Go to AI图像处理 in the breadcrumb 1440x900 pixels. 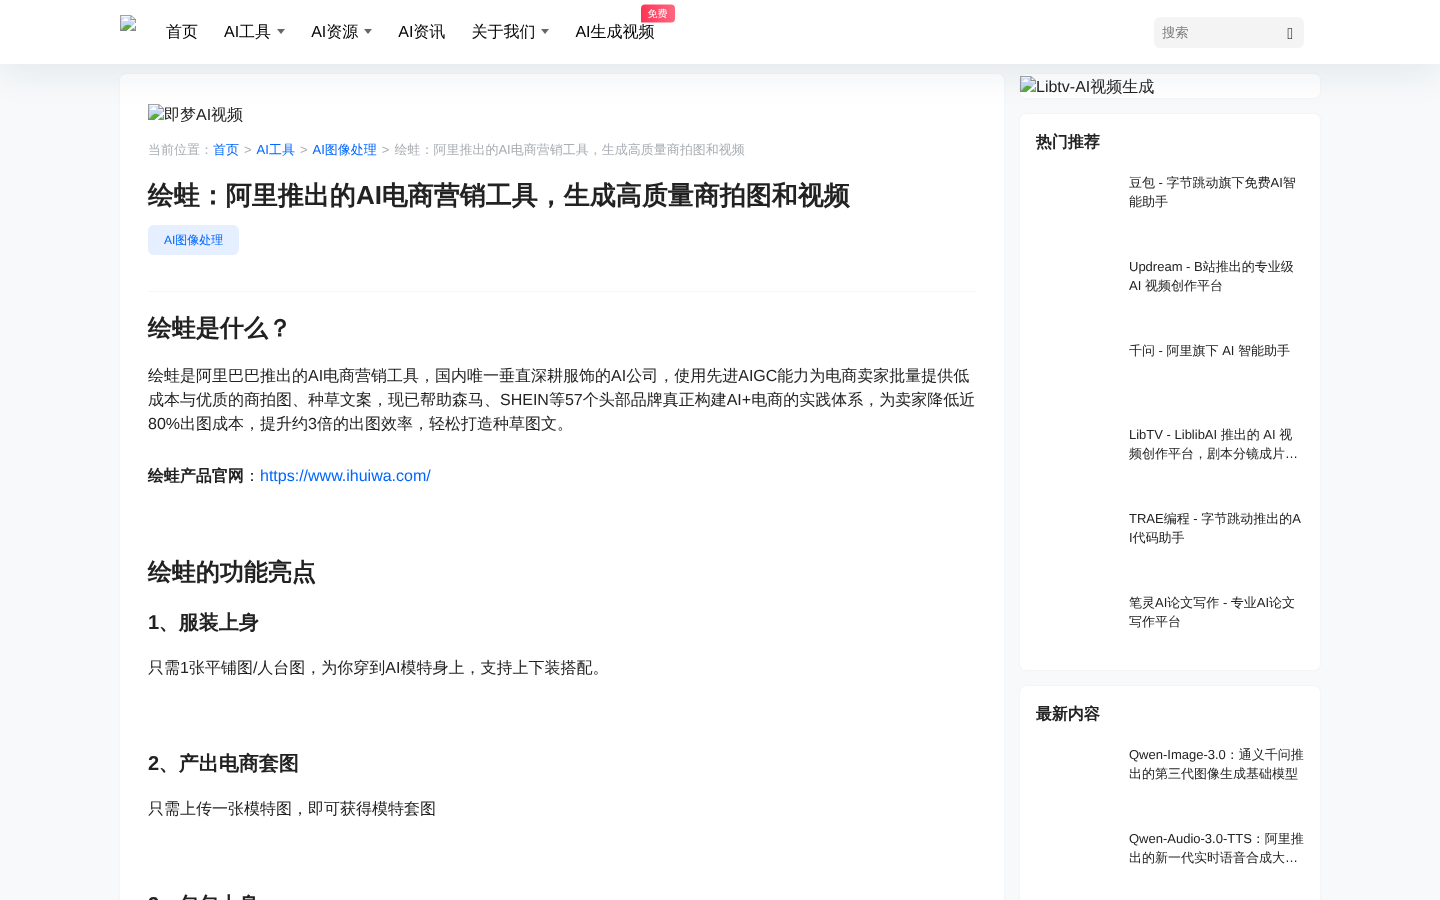coord(344,150)
